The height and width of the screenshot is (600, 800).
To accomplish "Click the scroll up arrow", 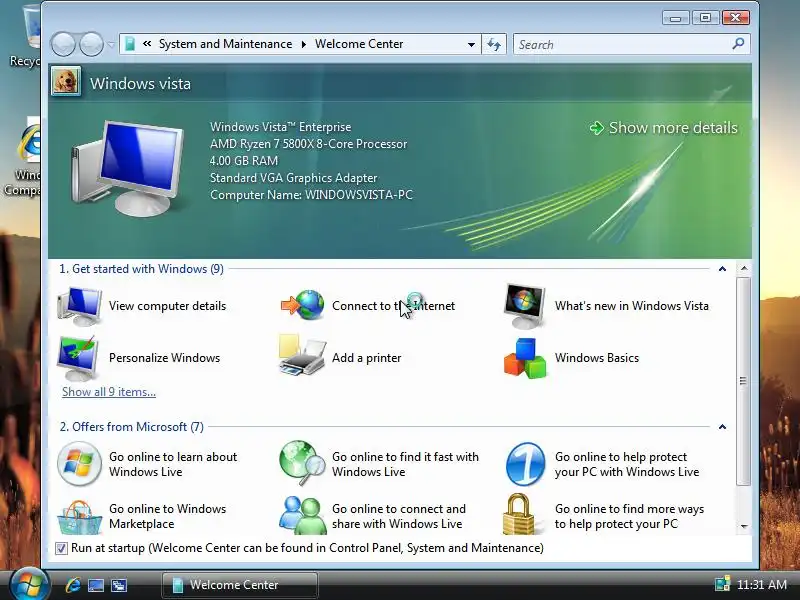I will [744, 268].
